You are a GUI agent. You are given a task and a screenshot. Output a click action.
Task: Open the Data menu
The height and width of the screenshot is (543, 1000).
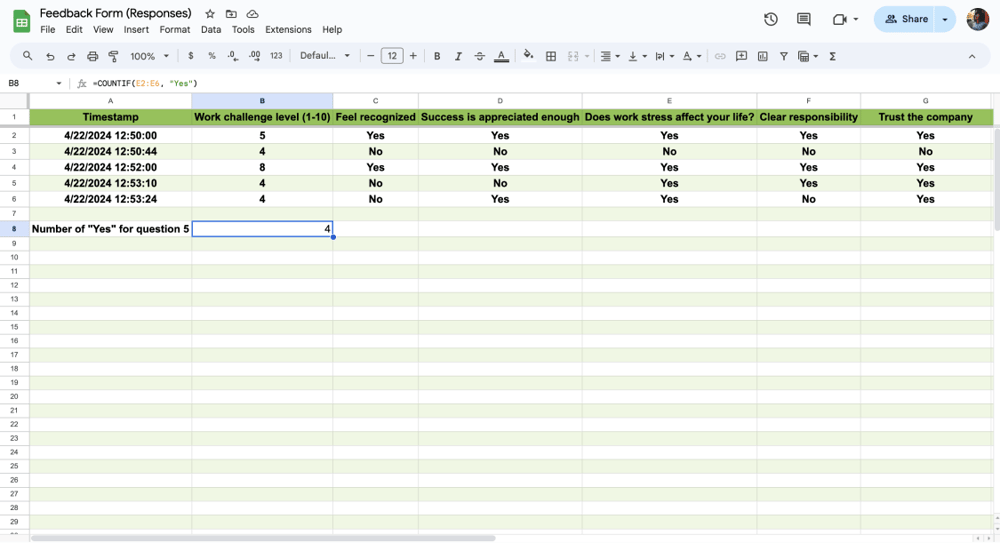tap(211, 30)
